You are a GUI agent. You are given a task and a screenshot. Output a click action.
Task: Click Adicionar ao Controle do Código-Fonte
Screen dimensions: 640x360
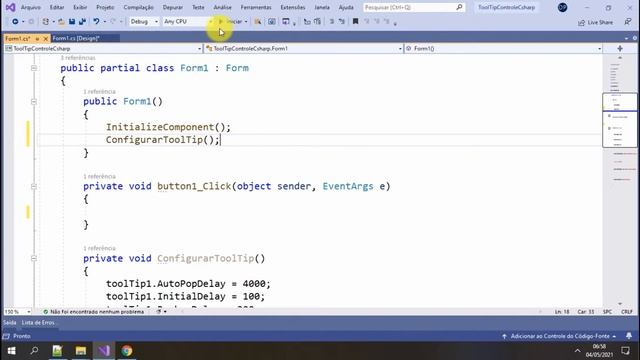[x=560, y=336]
